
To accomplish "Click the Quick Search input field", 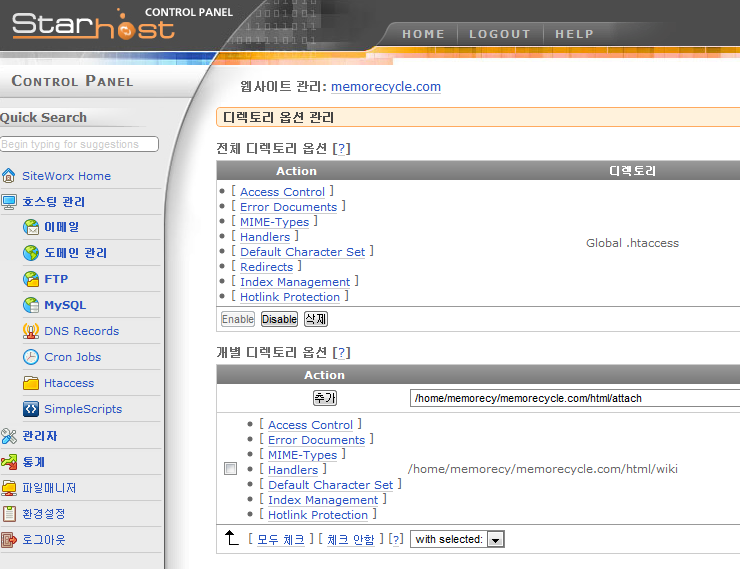I will (79, 144).
